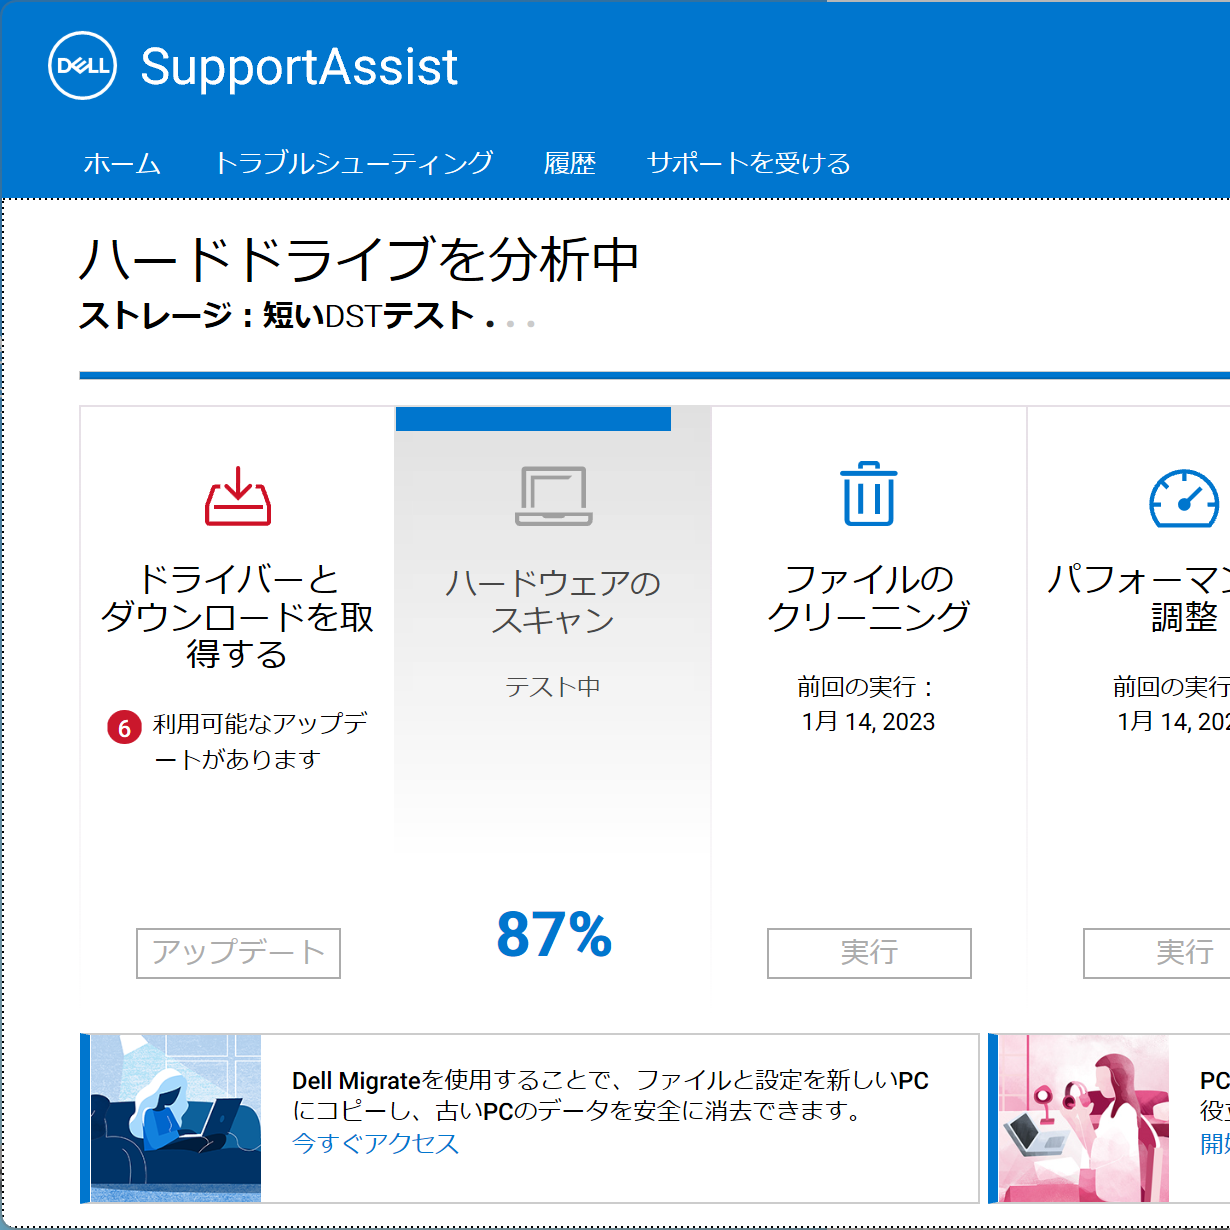Click the red badge showing 6 updates
The height and width of the screenshot is (1230, 1230).
[124, 727]
